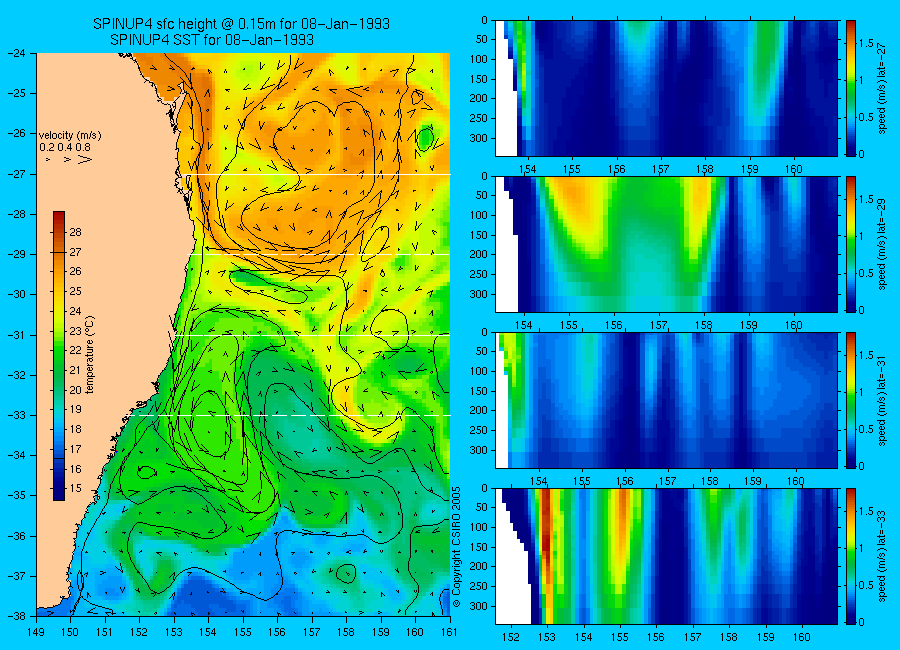
Task: Click the speed color bar for lat=-31
Action: click(850, 400)
